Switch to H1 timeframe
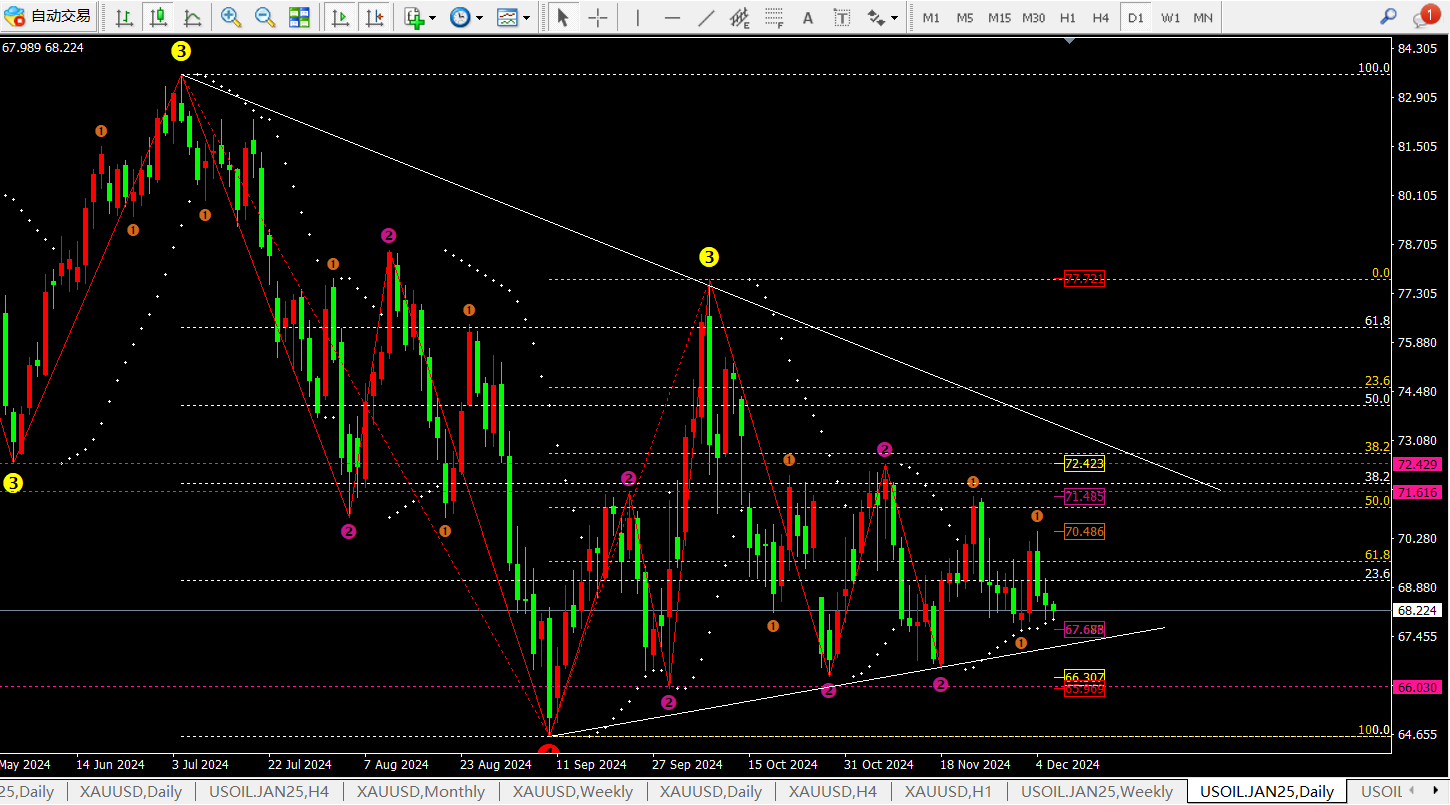This screenshot has height=805, width=1450. pyautogui.click(x=1068, y=17)
